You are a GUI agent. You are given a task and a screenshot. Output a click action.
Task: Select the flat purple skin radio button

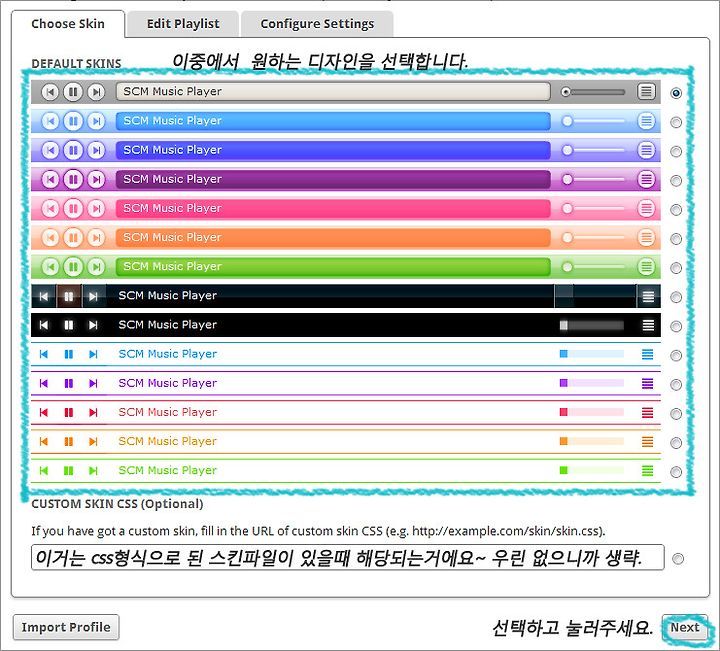675,385
